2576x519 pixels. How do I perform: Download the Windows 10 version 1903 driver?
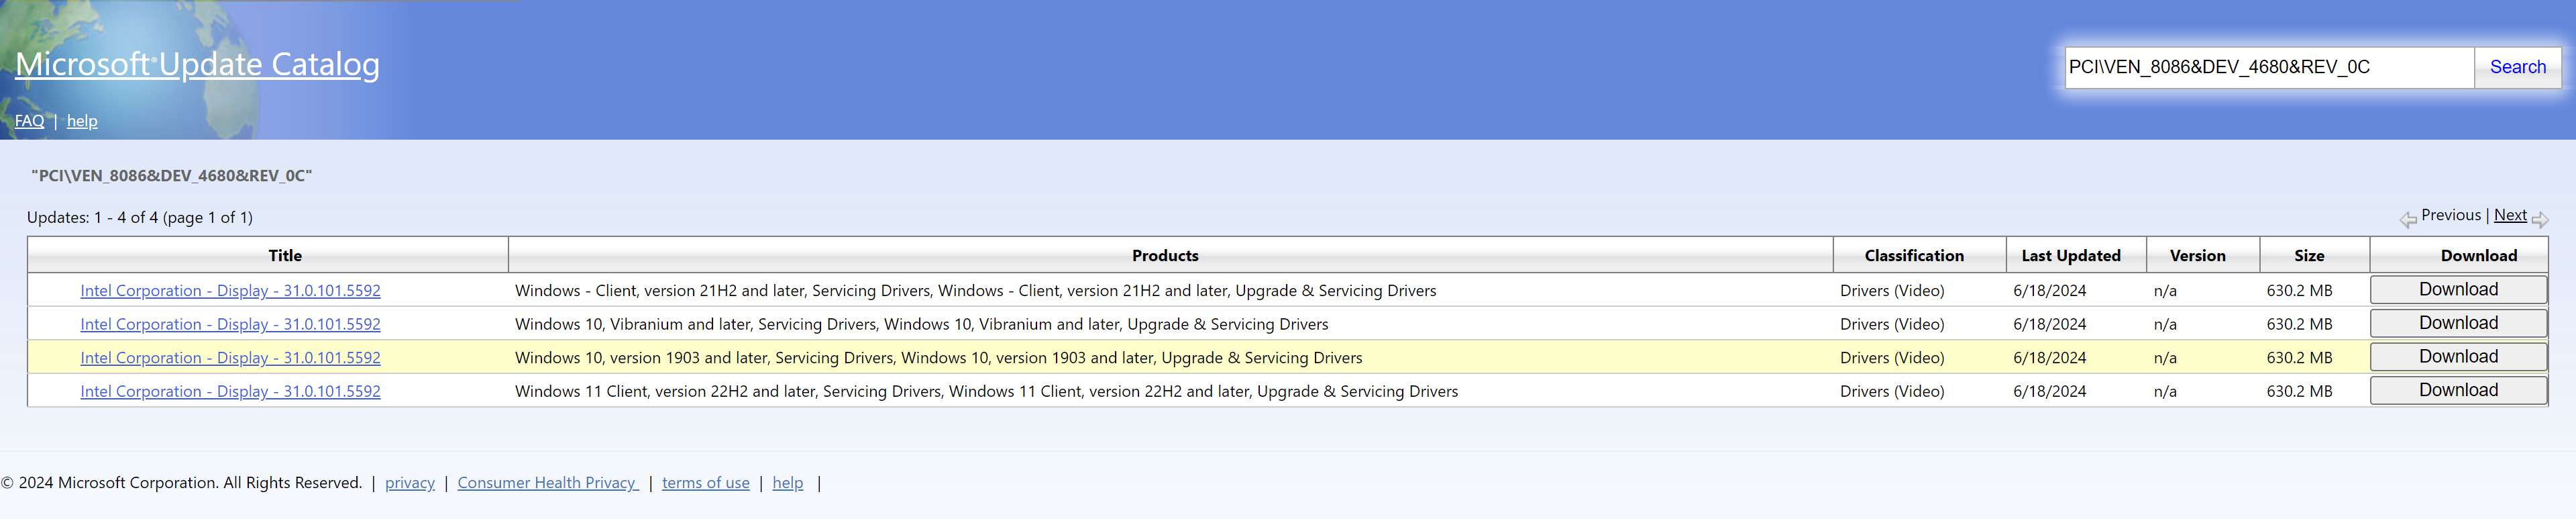click(2458, 357)
